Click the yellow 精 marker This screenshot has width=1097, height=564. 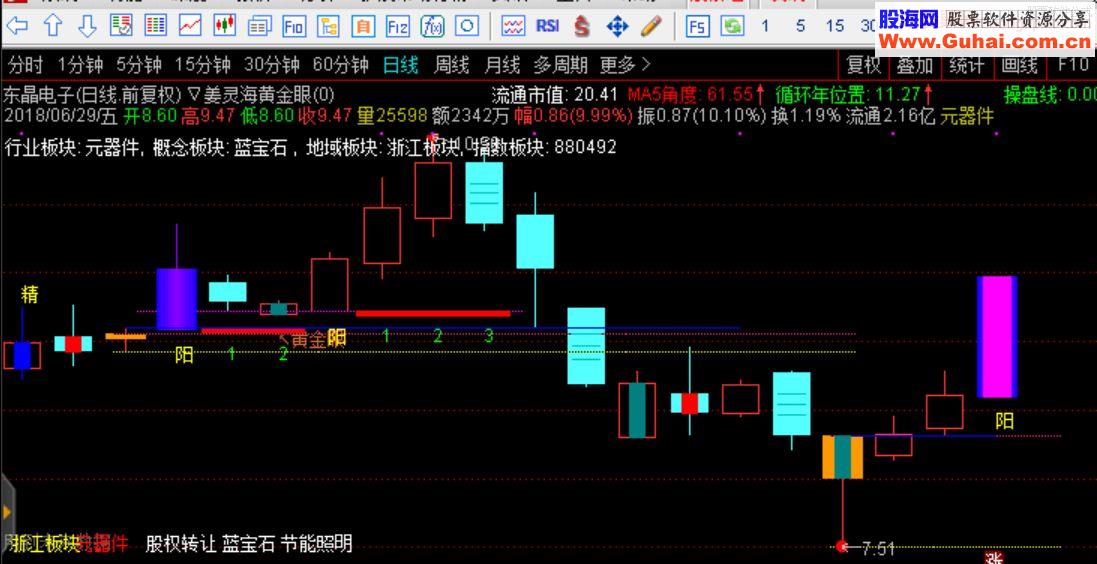tap(29, 294)
